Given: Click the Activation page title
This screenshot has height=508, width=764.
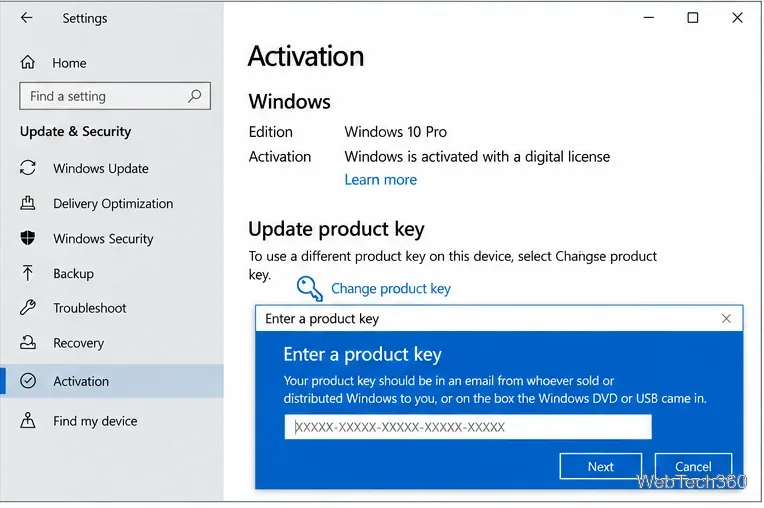Looking at the screenshot, I should click(306, 56).
